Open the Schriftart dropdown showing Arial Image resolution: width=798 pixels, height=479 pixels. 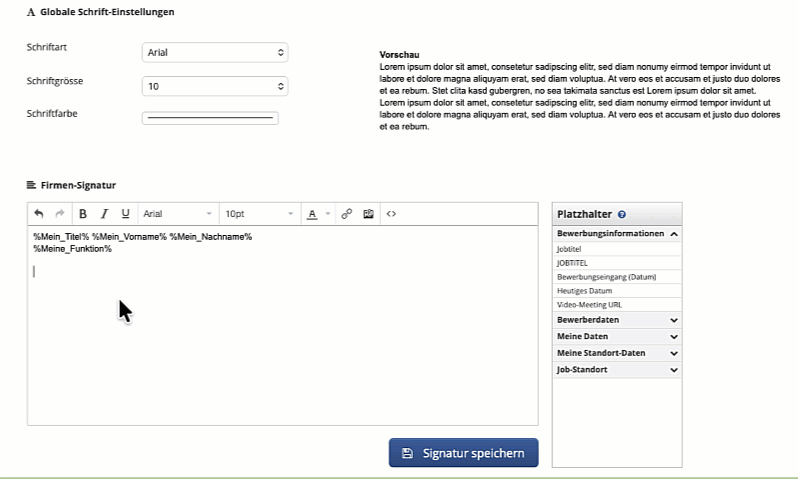point(215,52)
